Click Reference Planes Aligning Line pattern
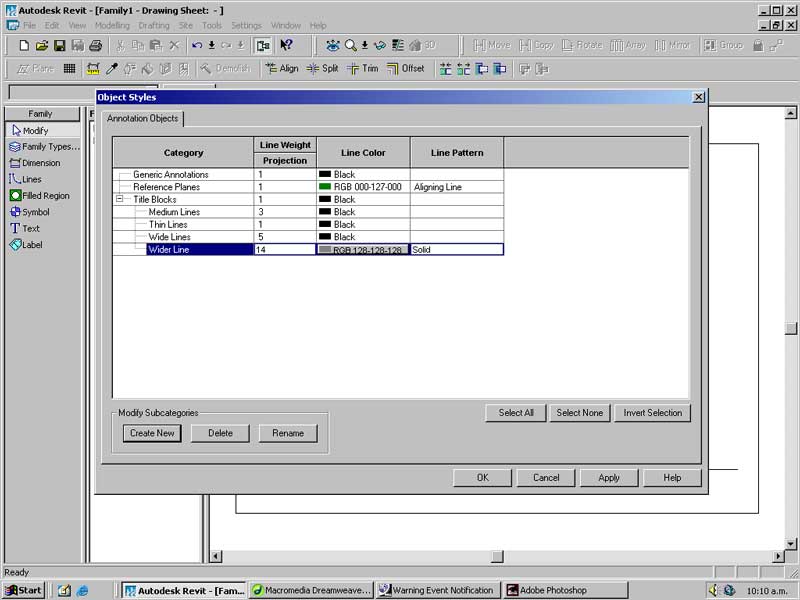 click(457, 187)
